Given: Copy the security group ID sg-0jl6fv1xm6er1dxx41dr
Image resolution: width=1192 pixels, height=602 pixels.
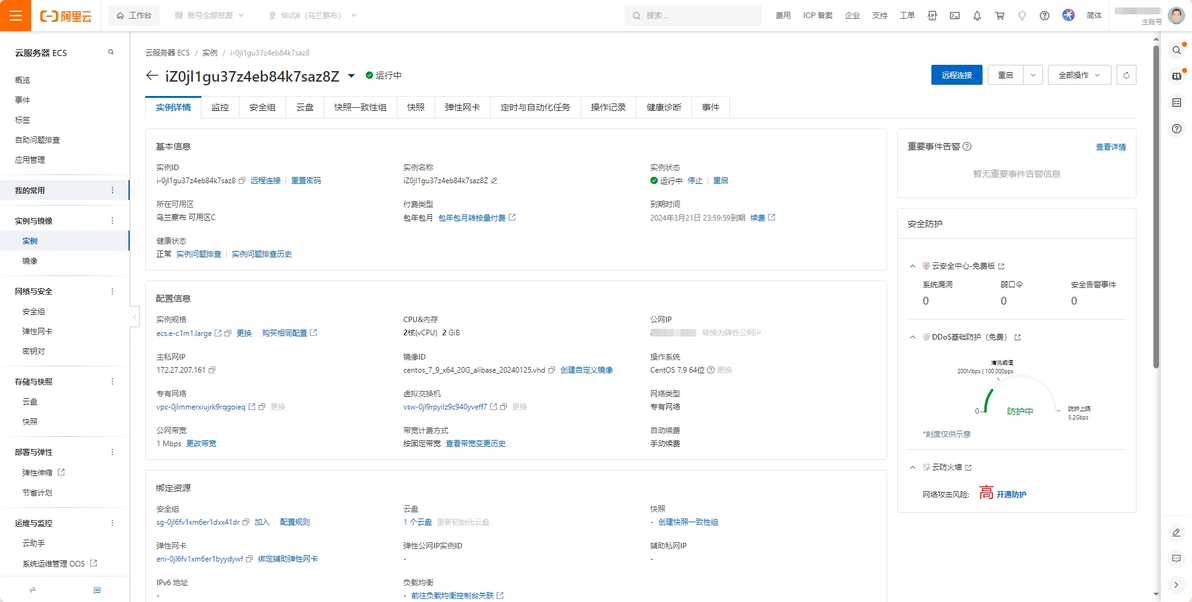Looking at the screenshot, I should coord(246,522).
